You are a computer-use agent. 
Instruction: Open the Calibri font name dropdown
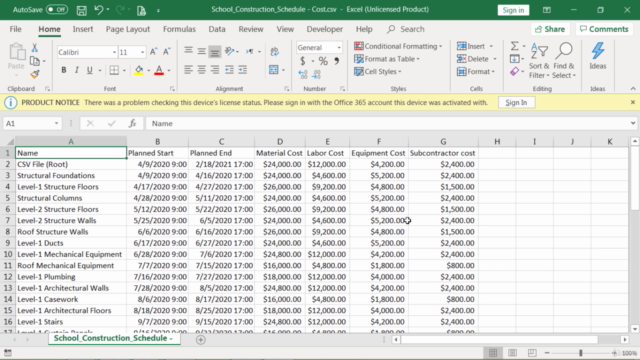click(114, 52)
